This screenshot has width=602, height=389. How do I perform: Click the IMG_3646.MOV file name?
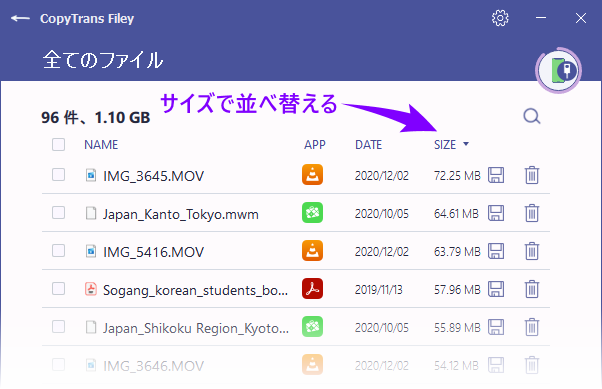153,366
